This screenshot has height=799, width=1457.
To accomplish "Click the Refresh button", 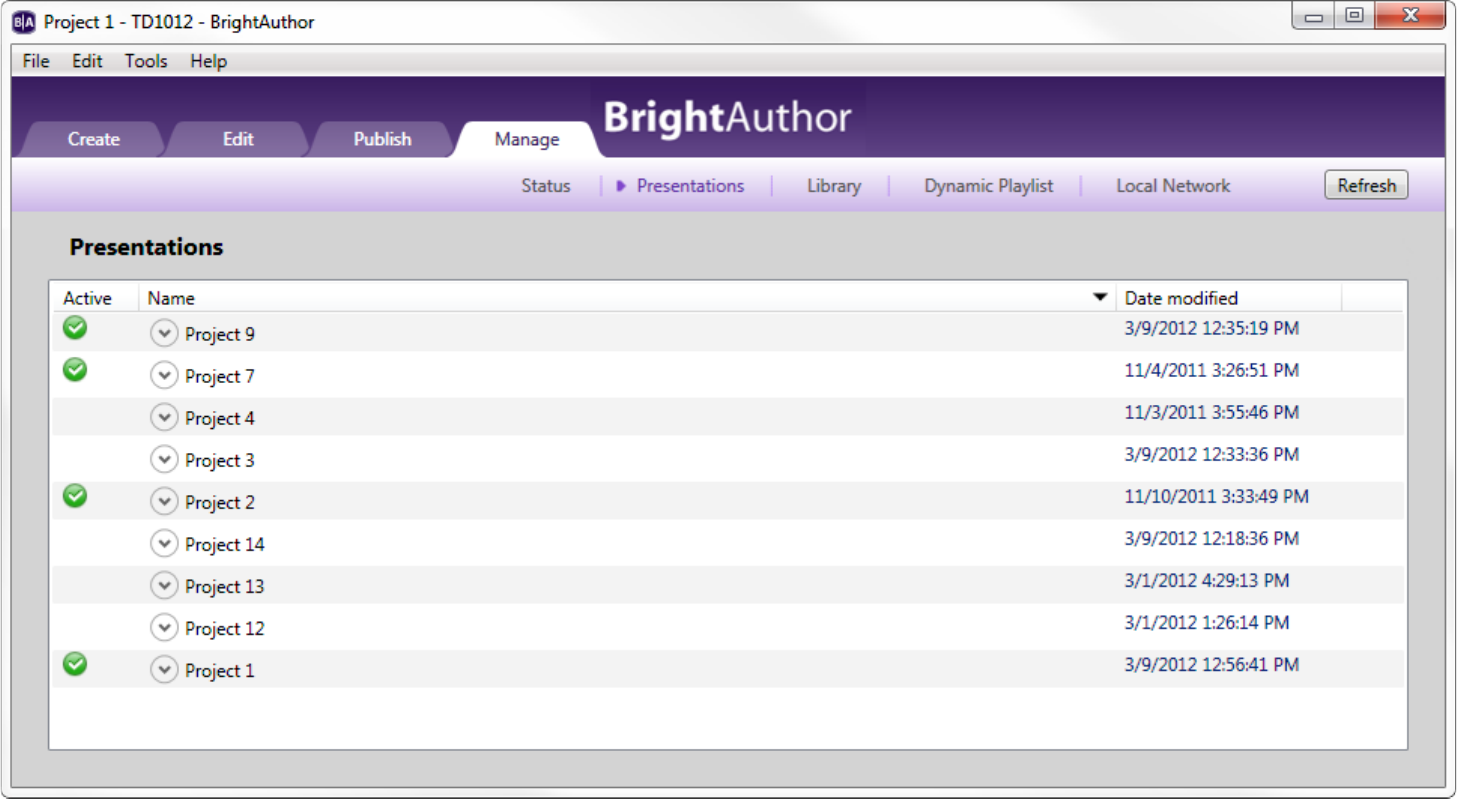I will 1366,185.
